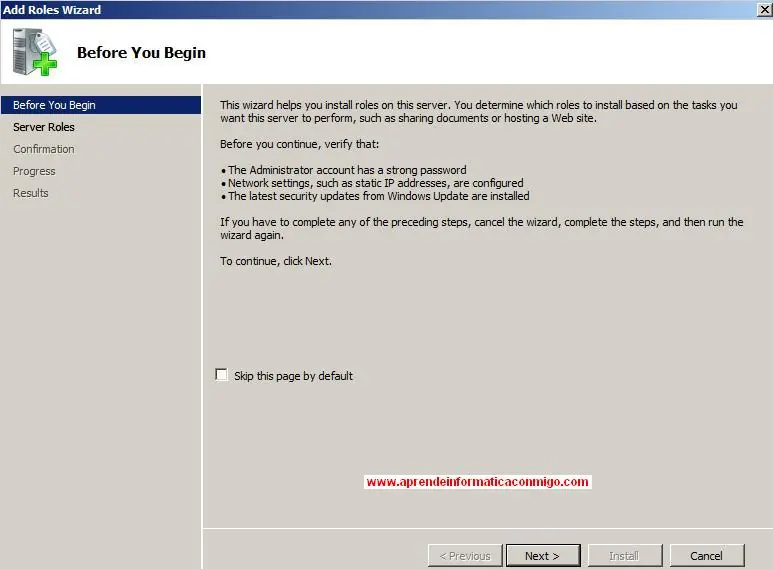The height and width of the screenshot is (569, 773).
Task: Click the latest security updates bullet
Action: (375, 196)
